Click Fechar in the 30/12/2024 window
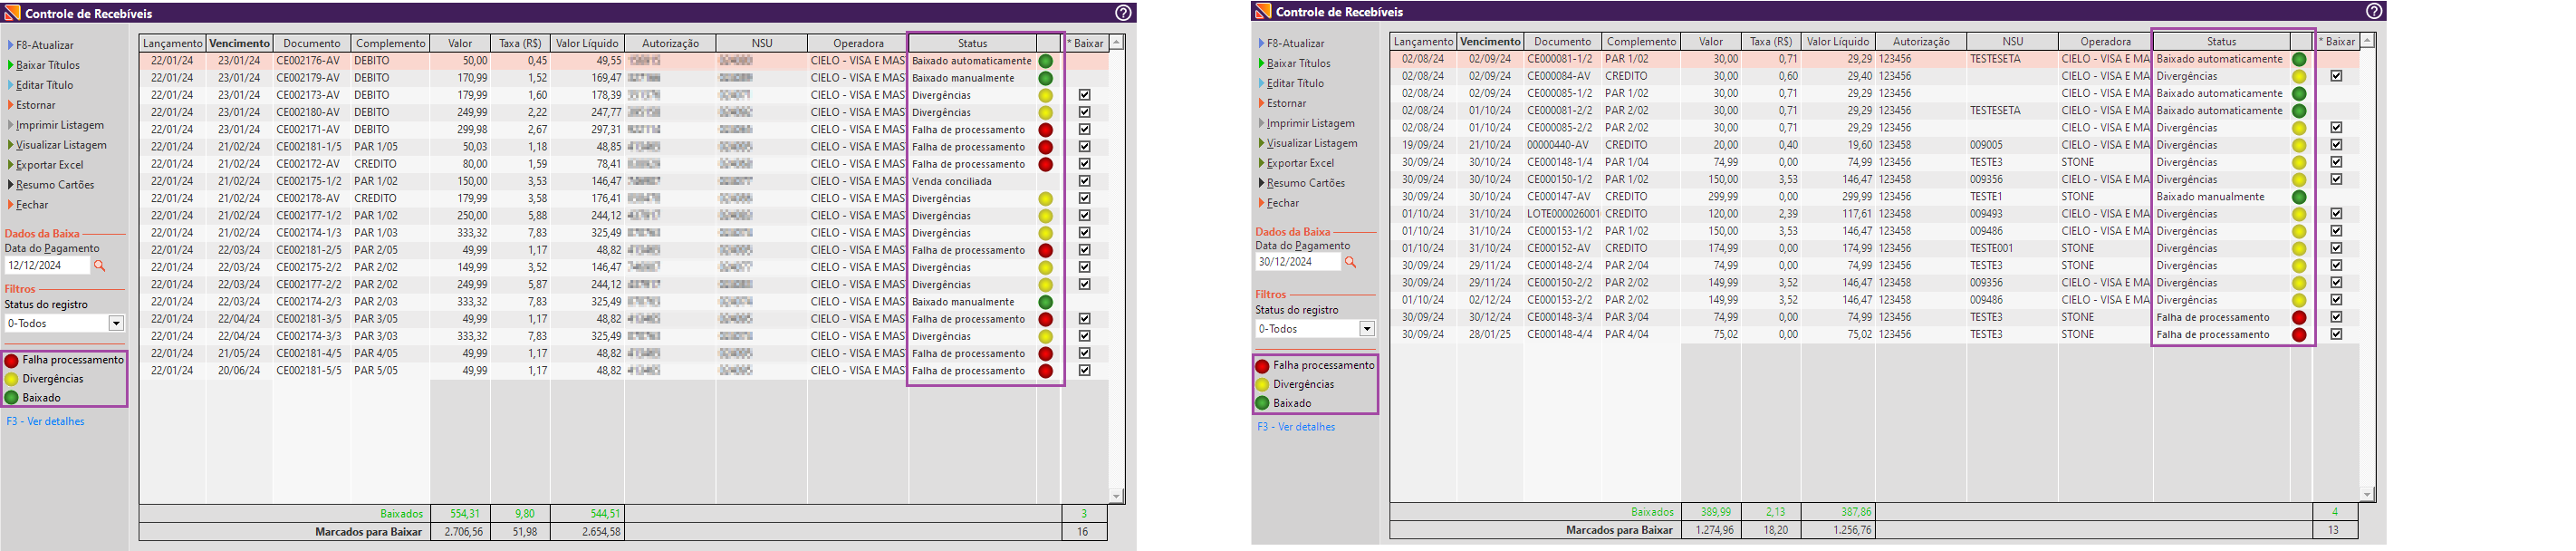The width and height of the screenshot is (2576, 551). pos(1283,203)
